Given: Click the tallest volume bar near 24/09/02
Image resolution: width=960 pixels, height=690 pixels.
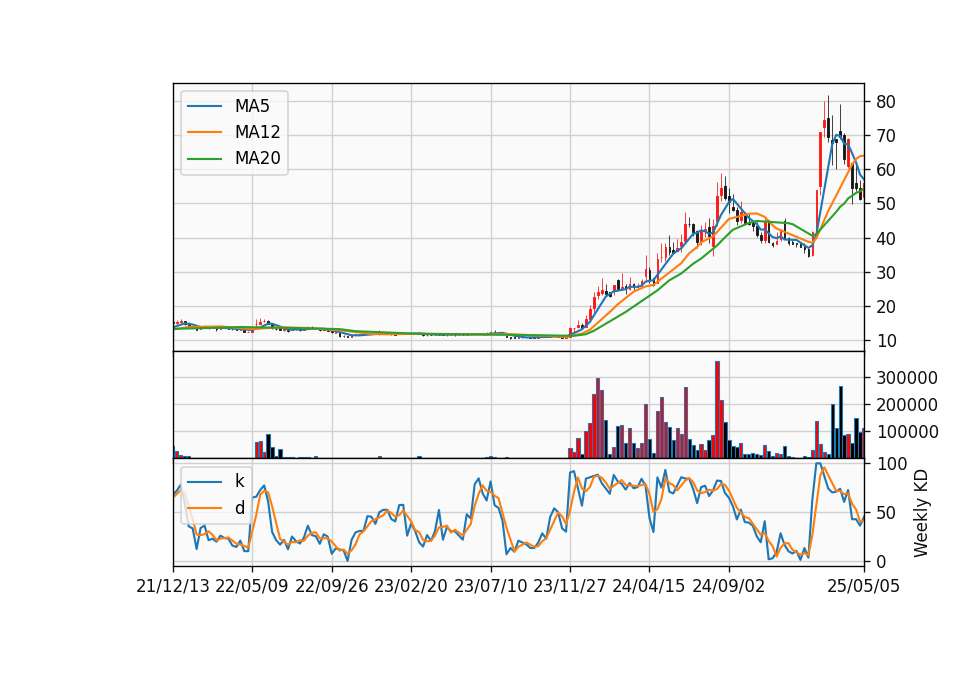Looking at the screenshot, I should (718, 410).
